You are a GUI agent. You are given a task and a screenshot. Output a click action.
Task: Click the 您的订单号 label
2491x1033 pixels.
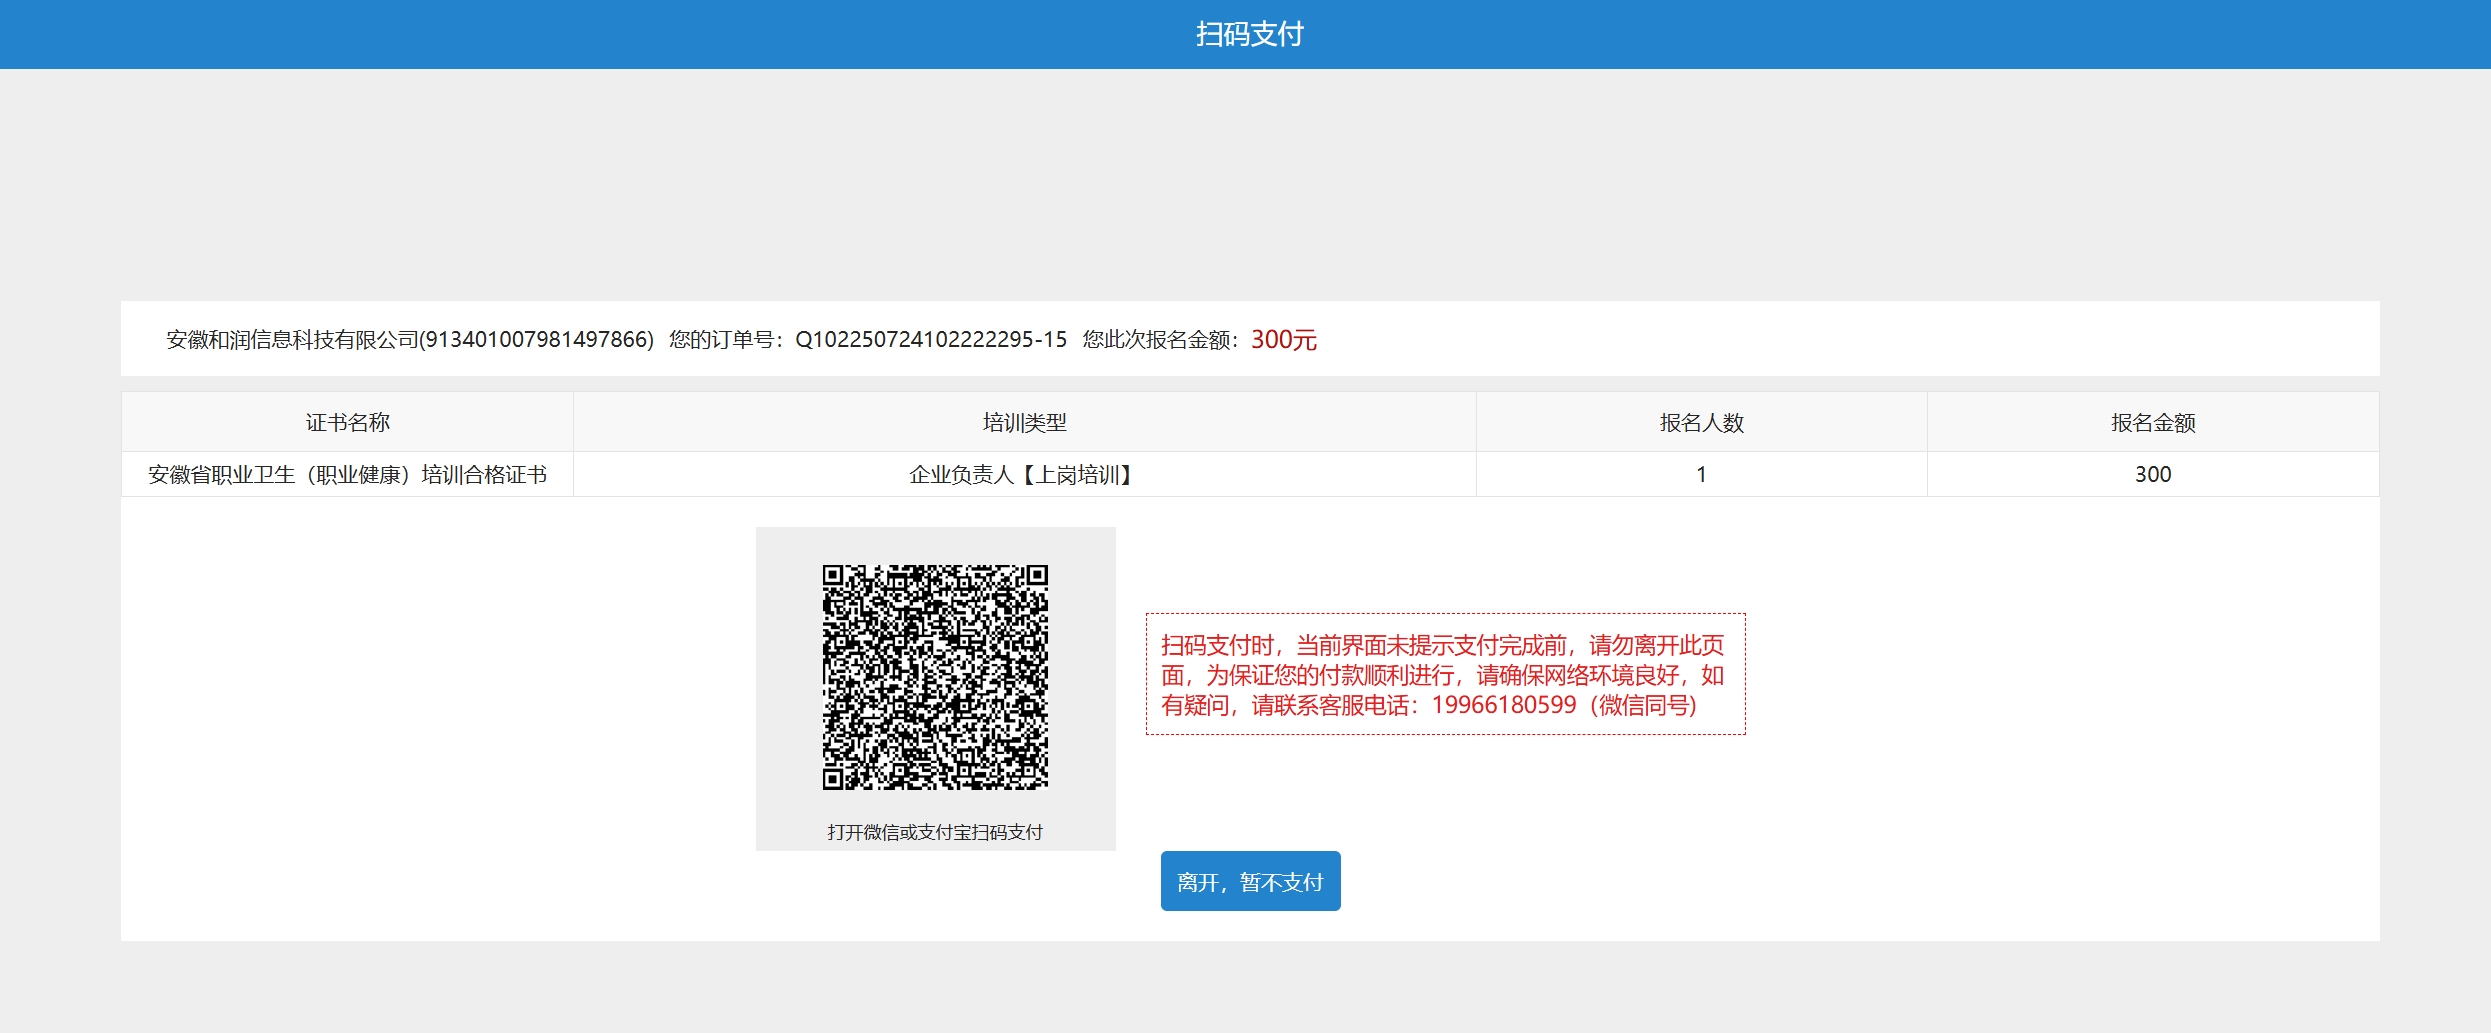(727, 340)
